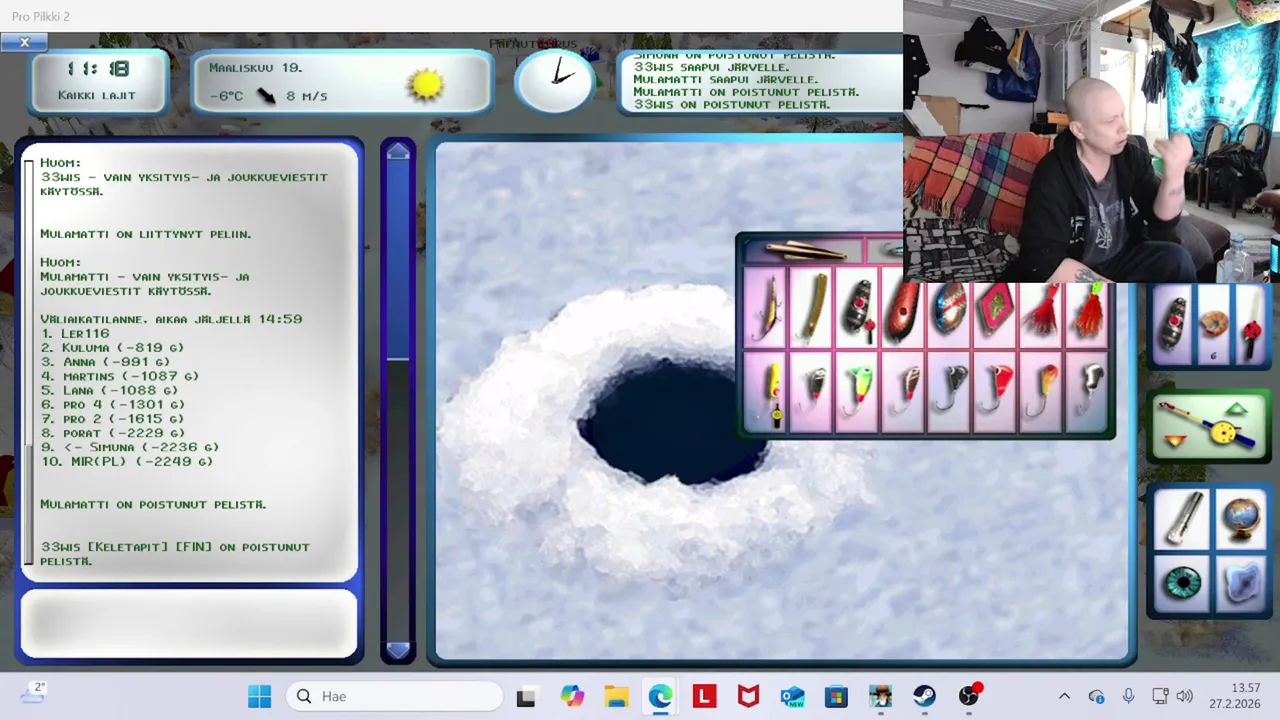The height and width of the screenshot is (720, 1280).
Task: Raise the rod with green up arrow
Action: point(1237,408)
